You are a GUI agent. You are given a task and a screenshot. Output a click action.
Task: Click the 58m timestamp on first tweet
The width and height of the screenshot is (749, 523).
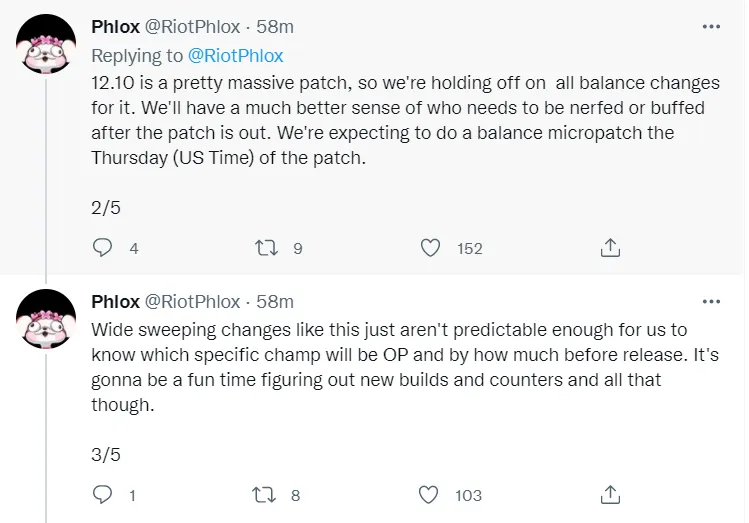(x=275, y=27)
